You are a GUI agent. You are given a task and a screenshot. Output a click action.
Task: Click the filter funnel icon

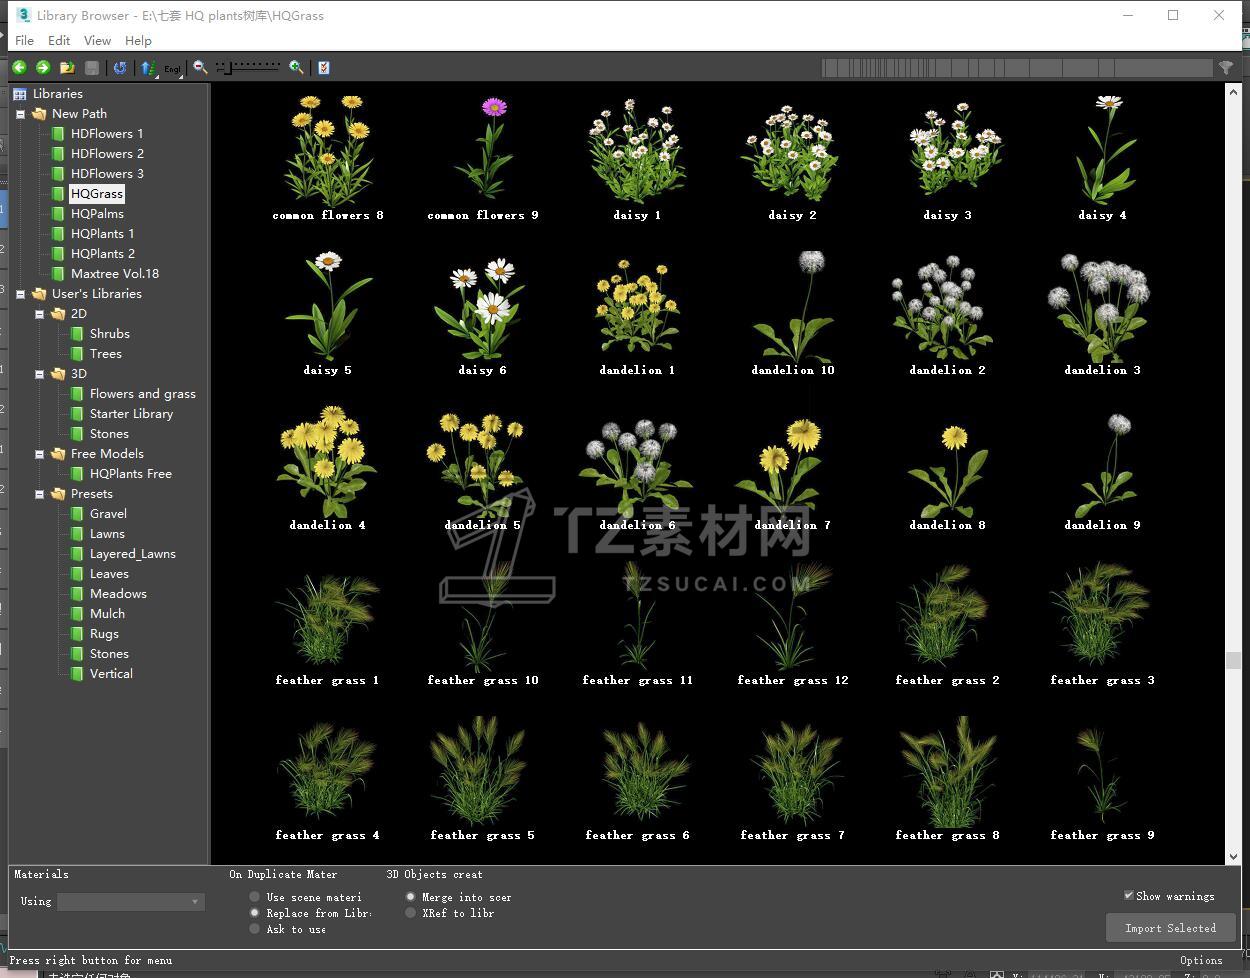(1225, 67)
